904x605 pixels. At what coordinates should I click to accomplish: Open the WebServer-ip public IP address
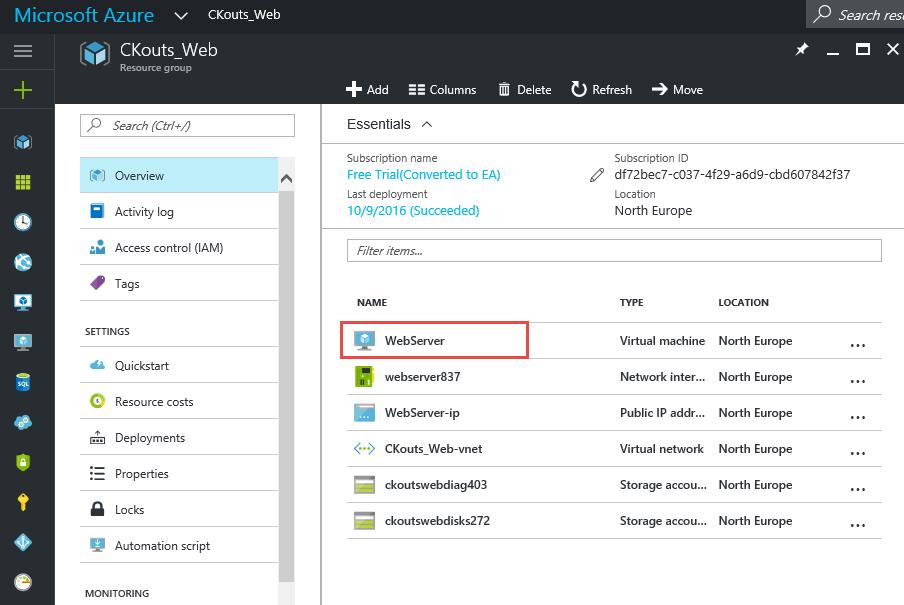coord(422,413)
